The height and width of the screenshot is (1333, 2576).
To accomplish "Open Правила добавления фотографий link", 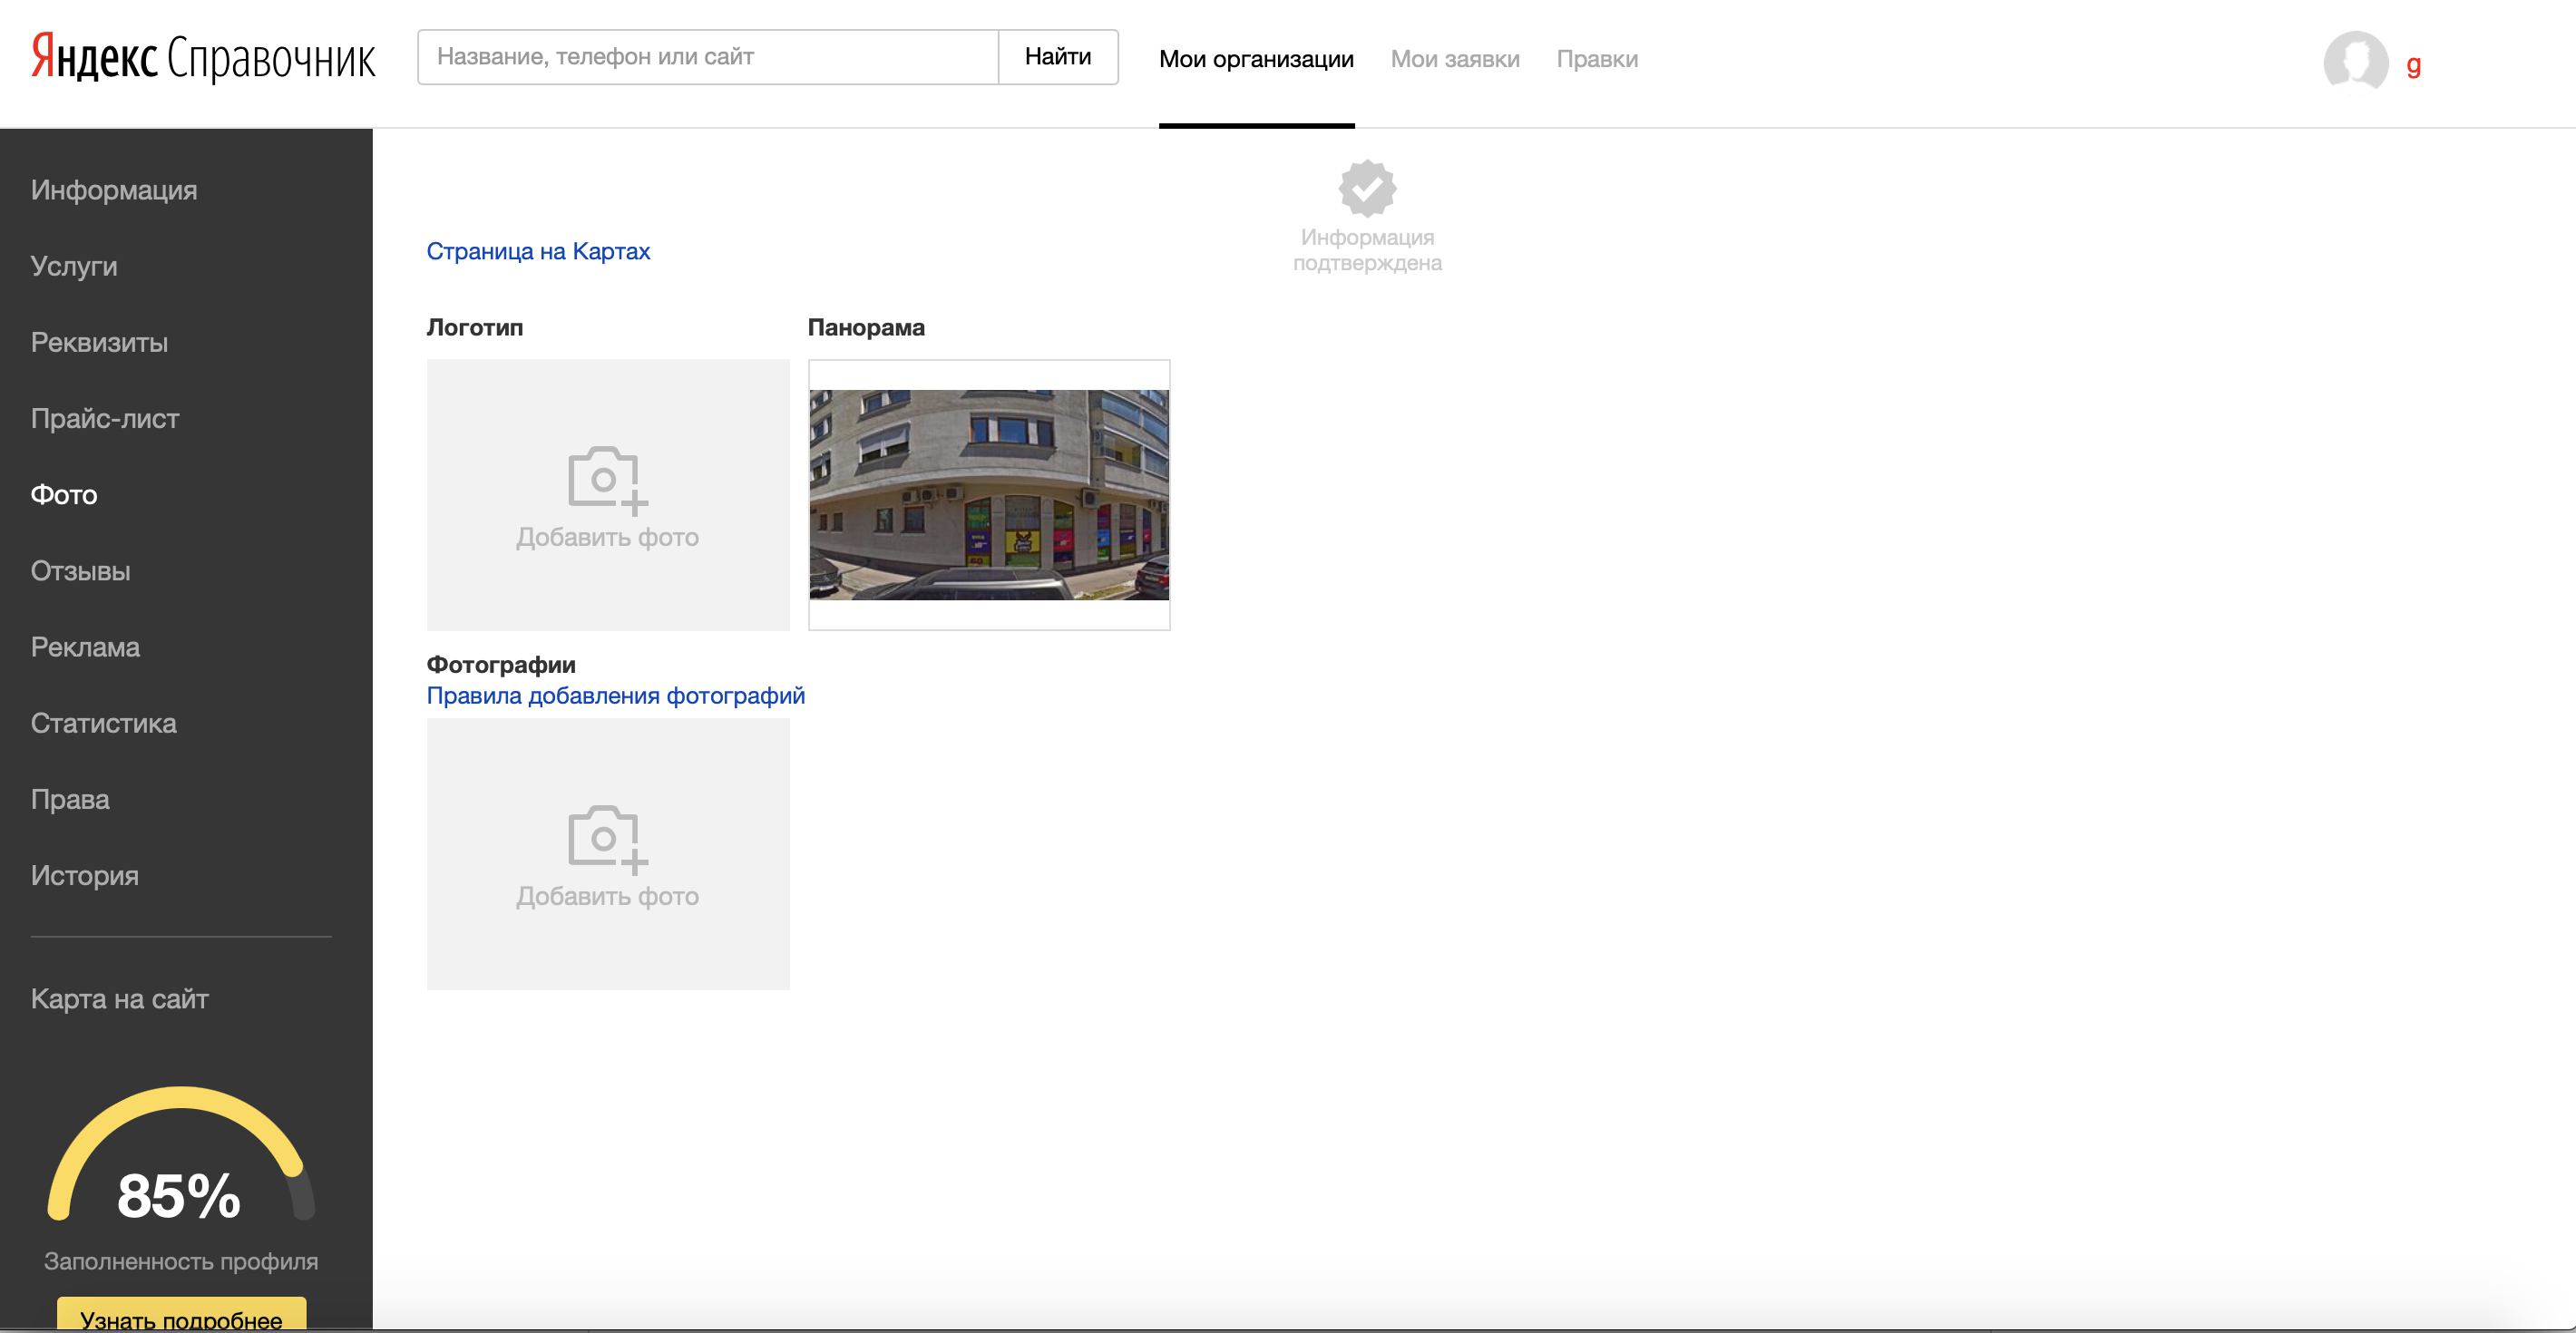I will 615,695.
